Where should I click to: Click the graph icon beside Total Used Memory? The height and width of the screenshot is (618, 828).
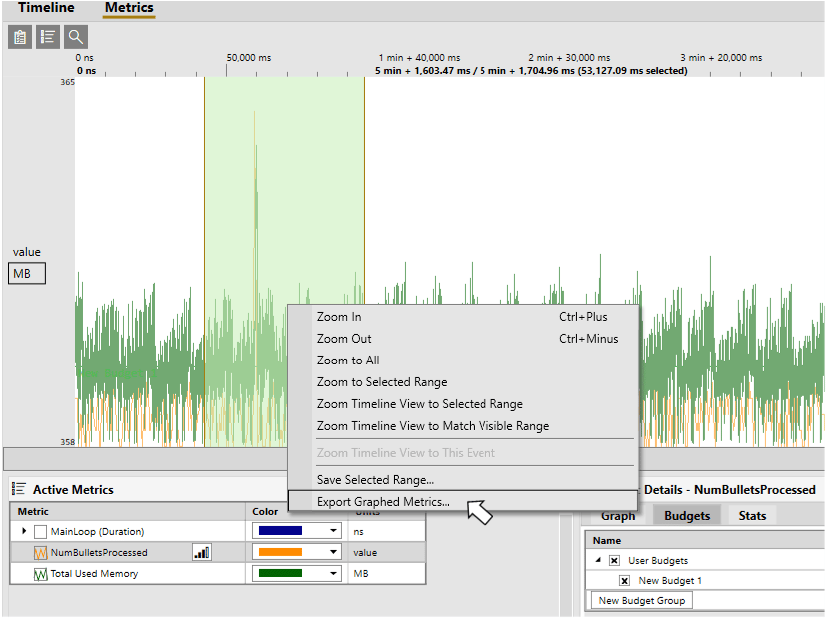(x=40, y=574)
